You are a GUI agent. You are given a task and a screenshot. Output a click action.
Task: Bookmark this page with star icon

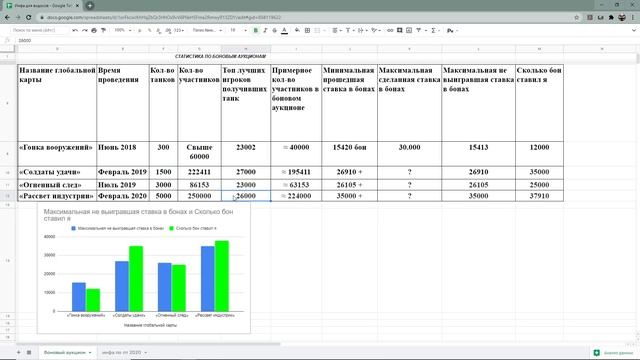576,17
